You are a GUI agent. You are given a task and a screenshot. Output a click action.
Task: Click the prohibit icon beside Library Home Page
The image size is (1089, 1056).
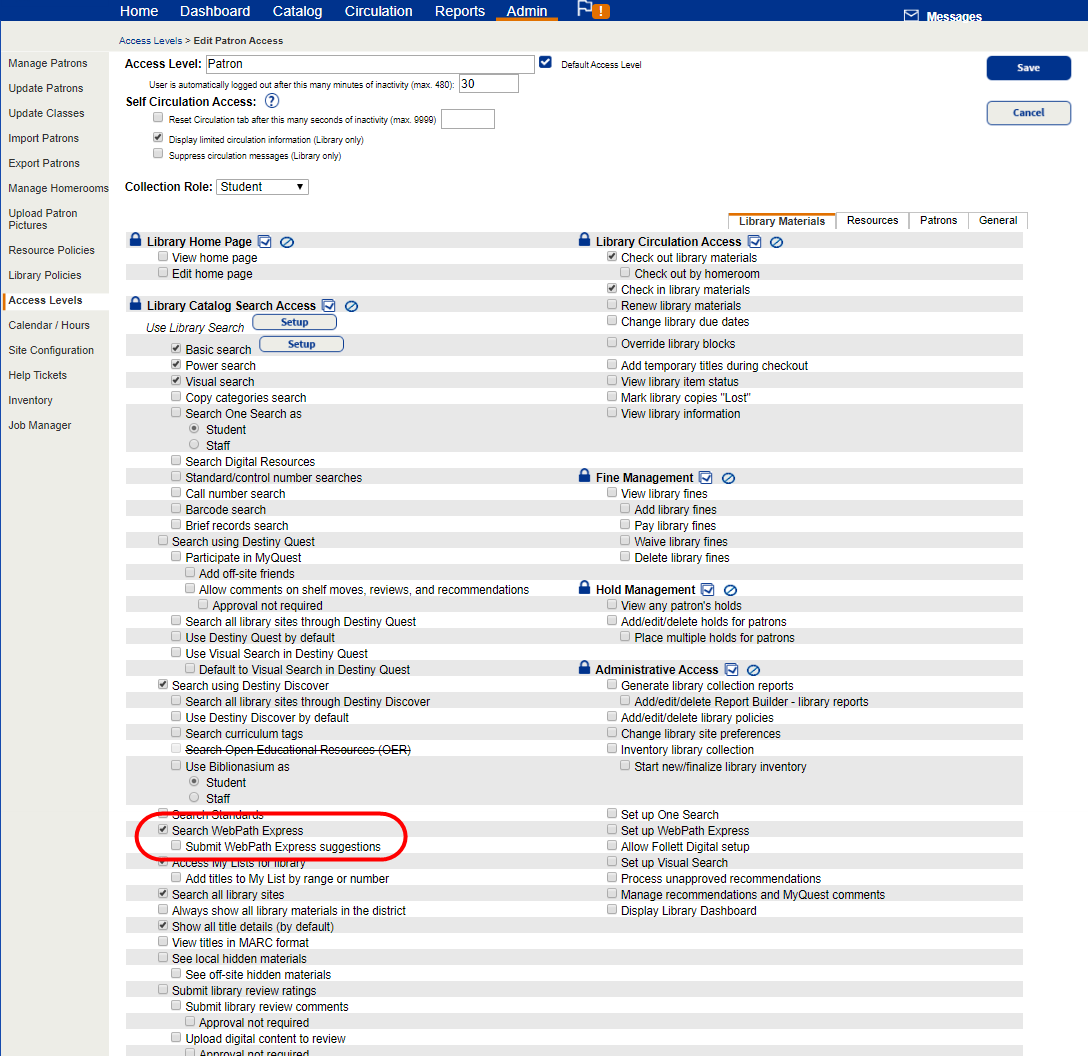click(x=287, y=241)
